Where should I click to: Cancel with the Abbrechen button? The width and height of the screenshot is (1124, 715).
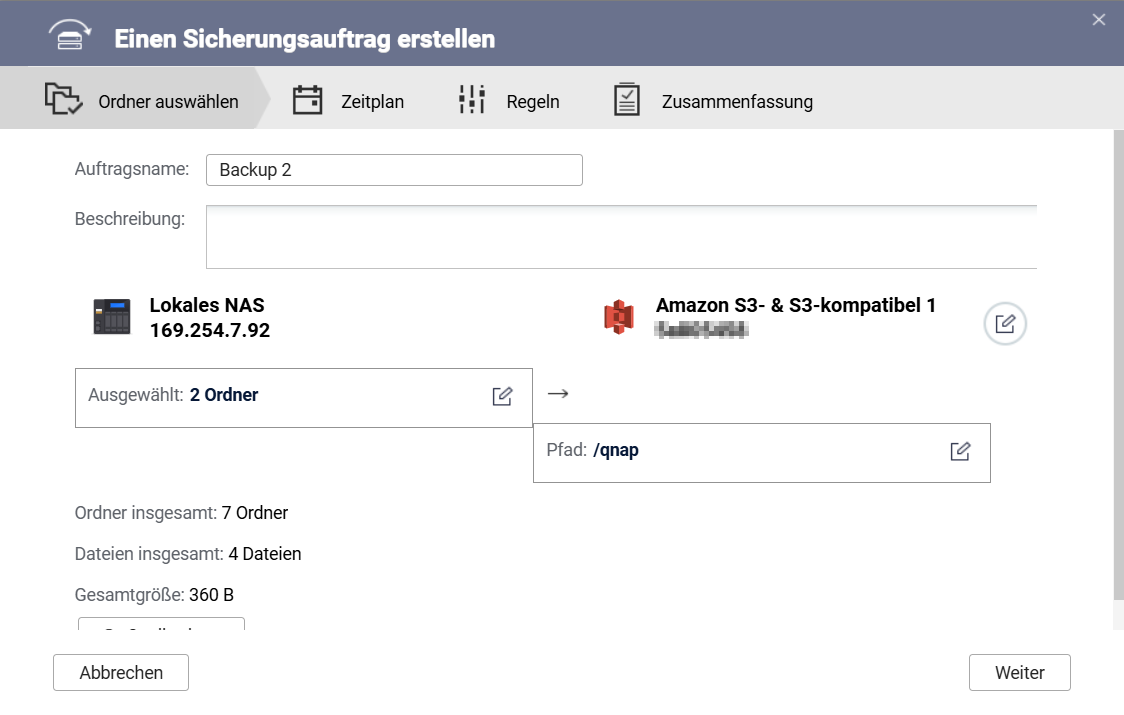tap(121, 673)
